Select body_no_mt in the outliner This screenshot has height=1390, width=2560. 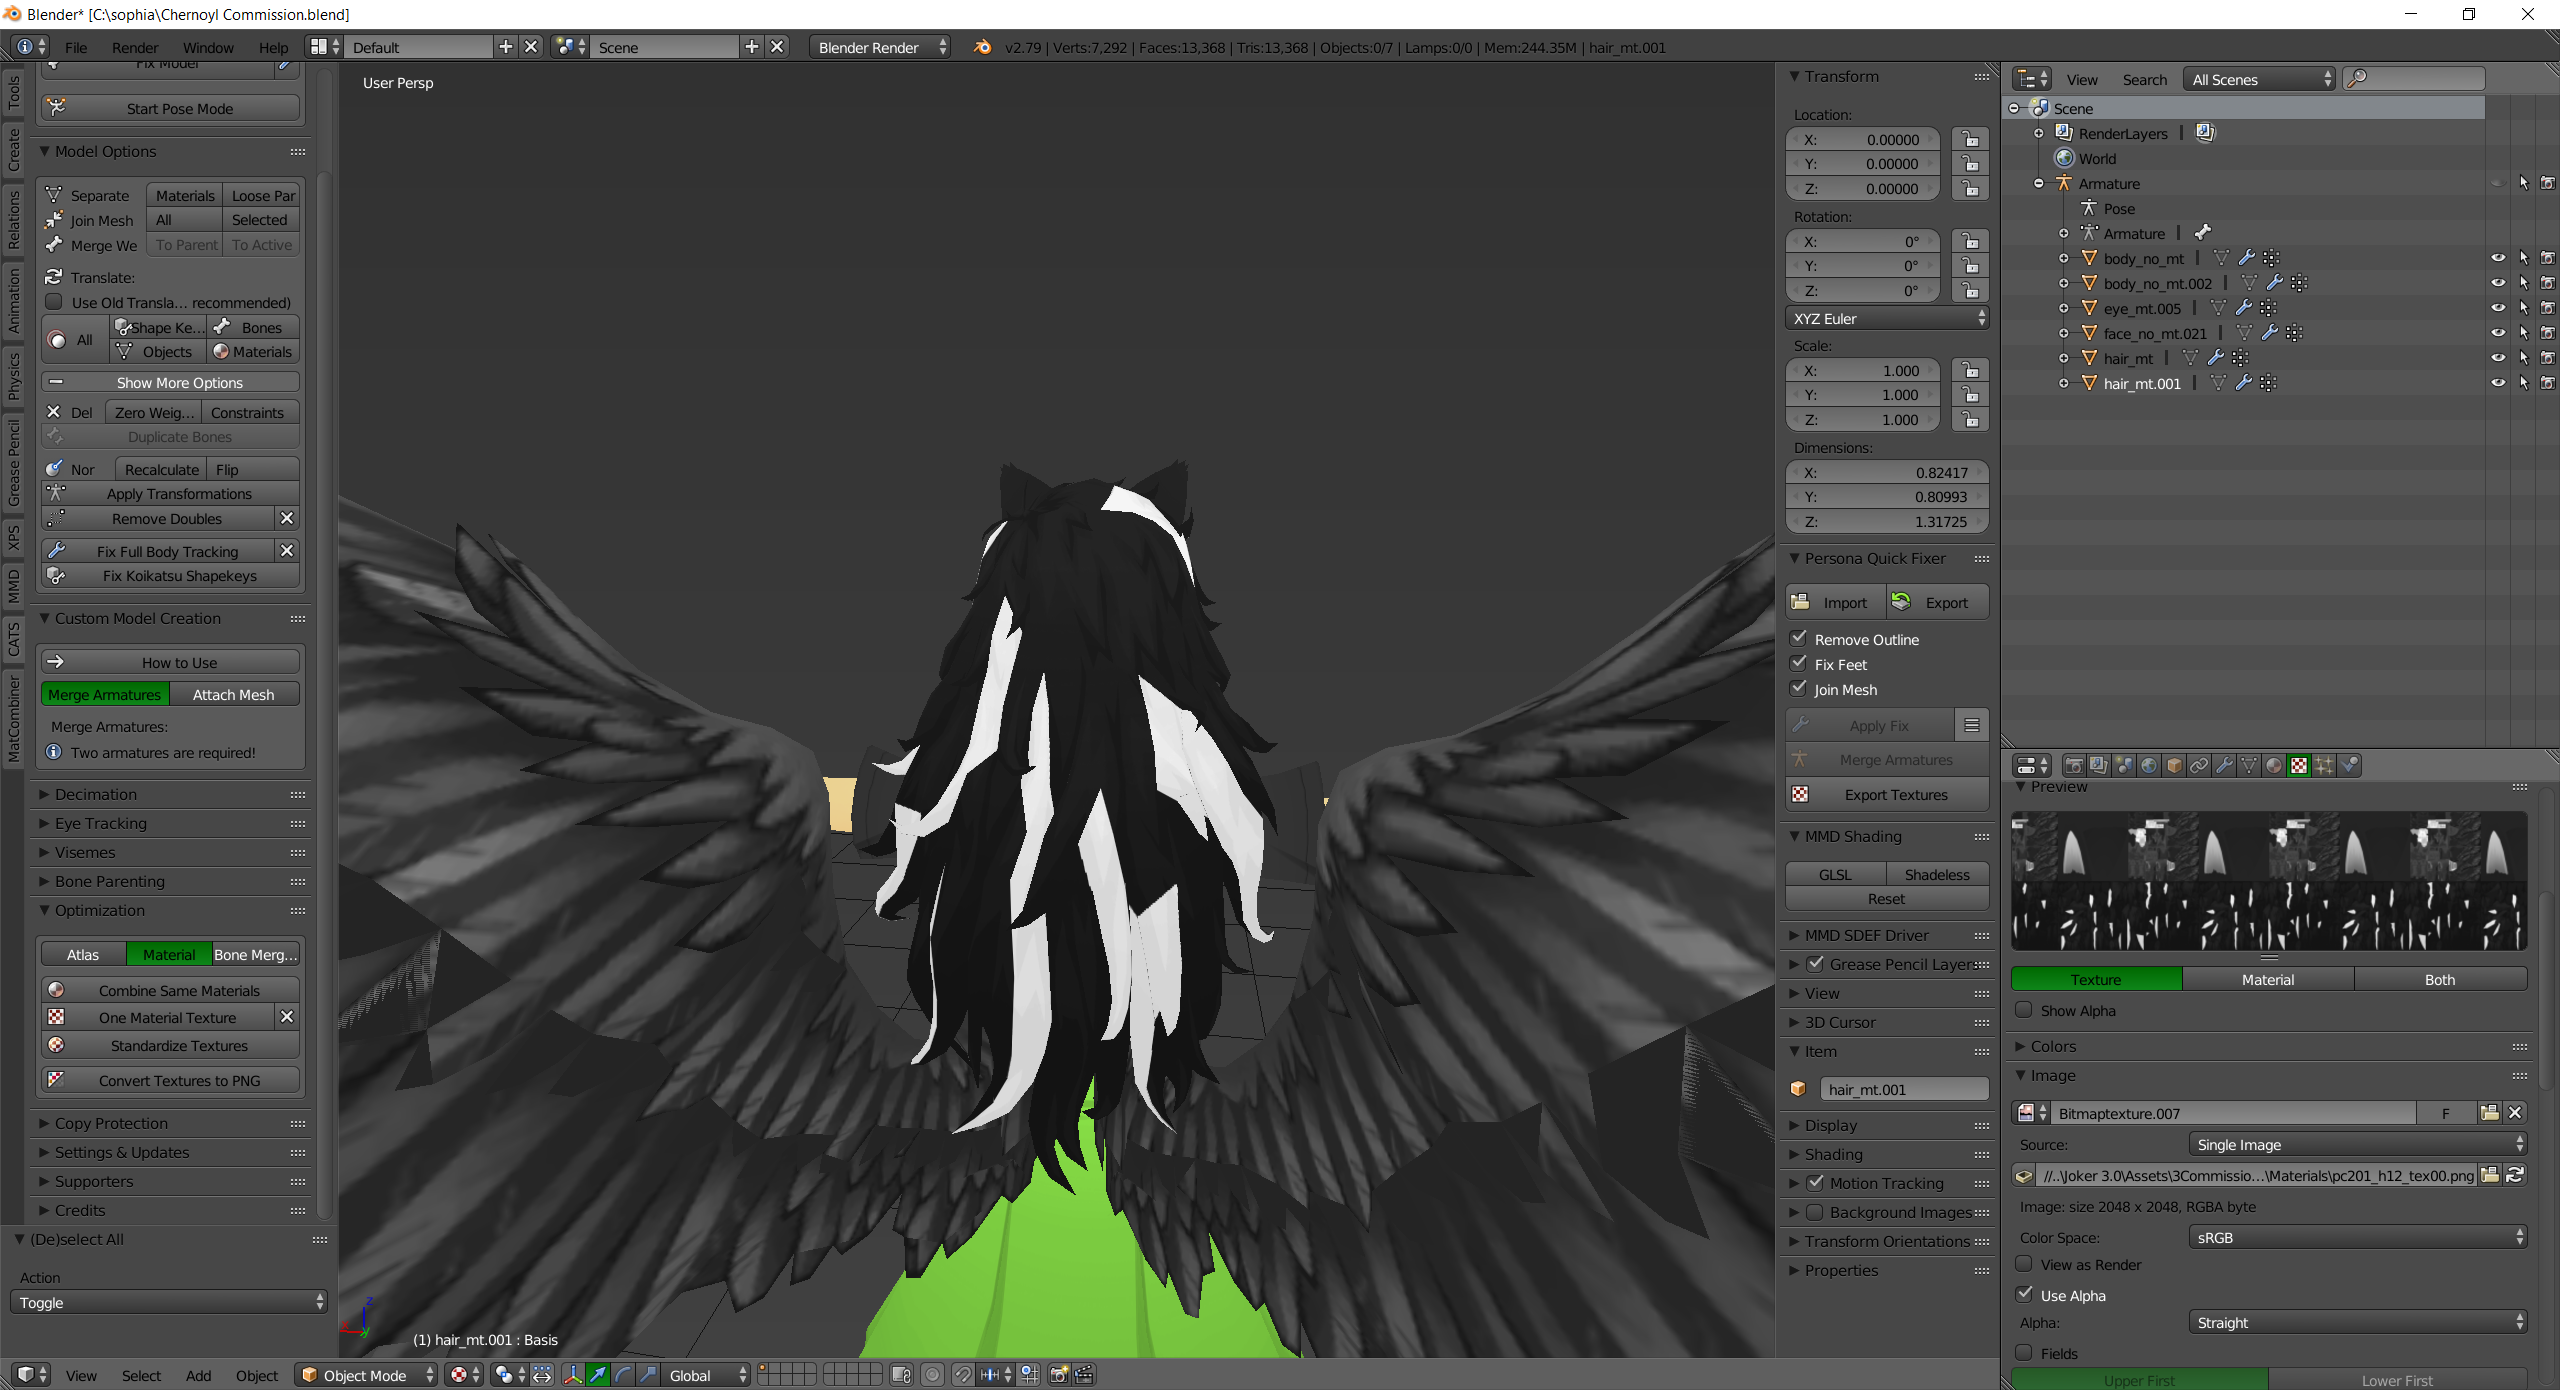[x=2143, y=258]
